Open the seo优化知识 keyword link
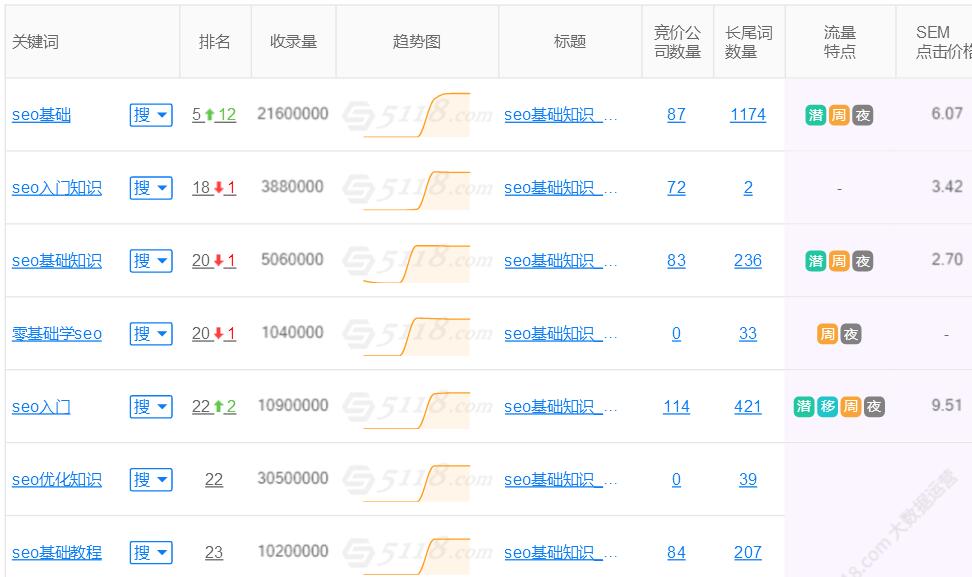This screenshot has height=577, width=972. click(x=57, y=480)
